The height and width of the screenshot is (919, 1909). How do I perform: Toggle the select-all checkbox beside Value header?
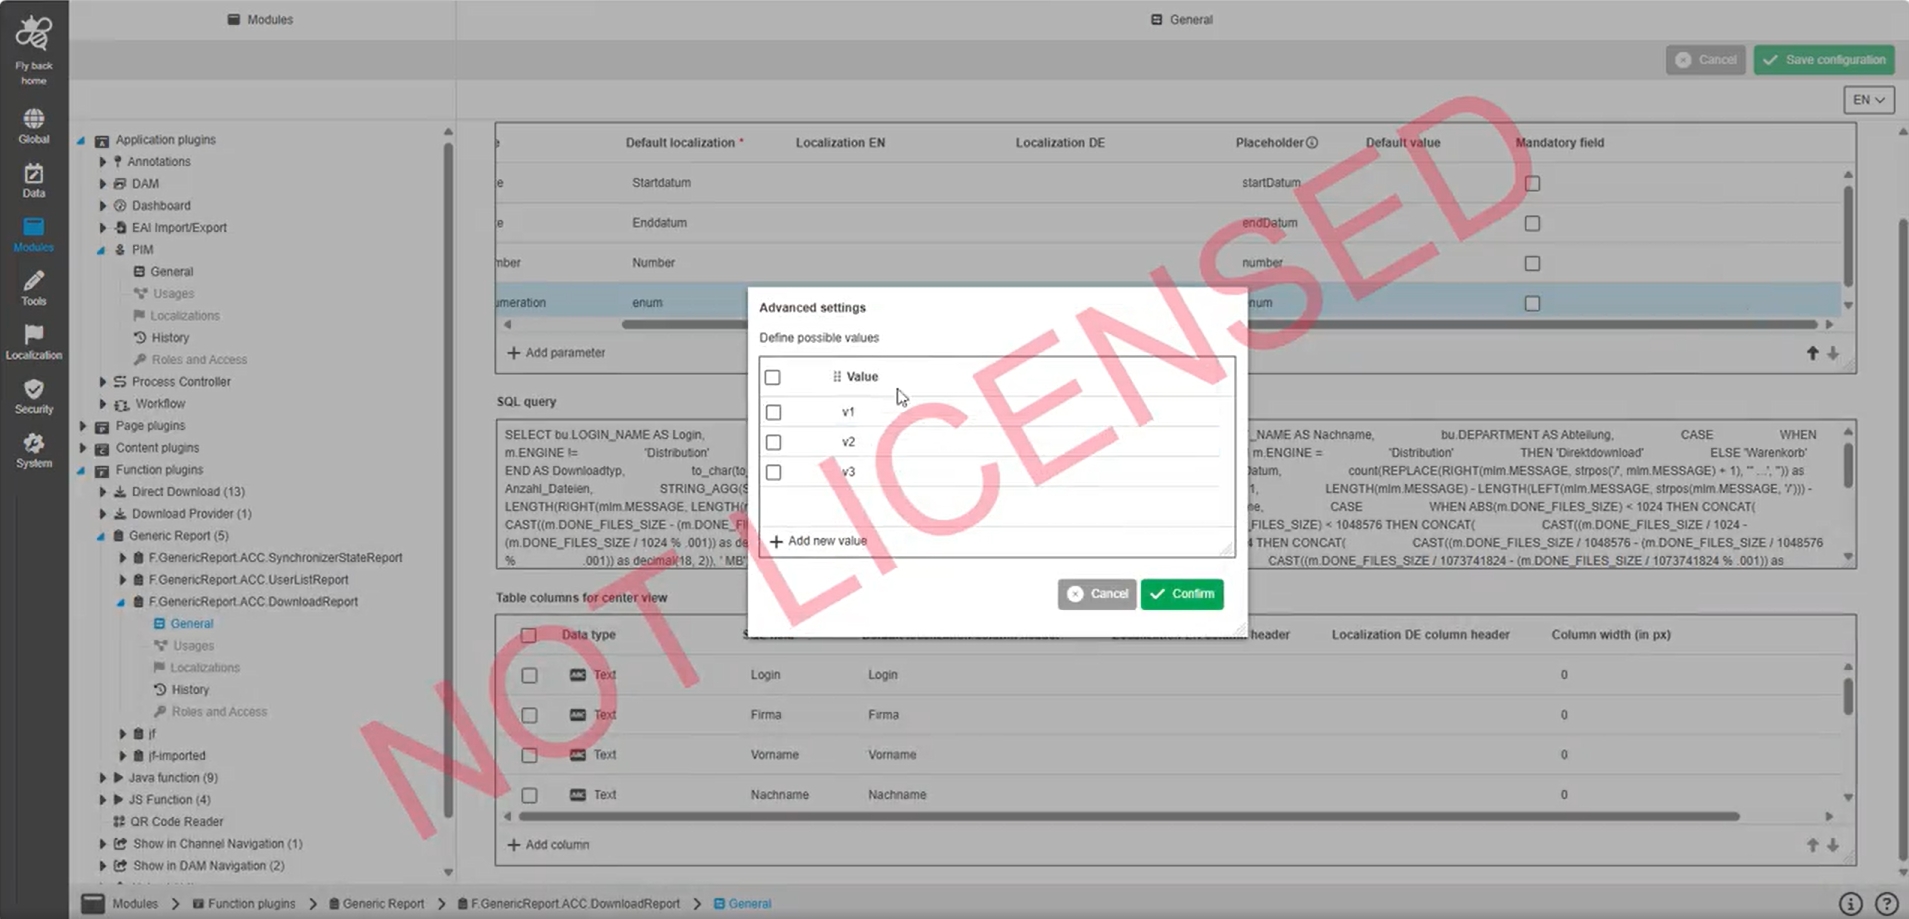(773, 378)
